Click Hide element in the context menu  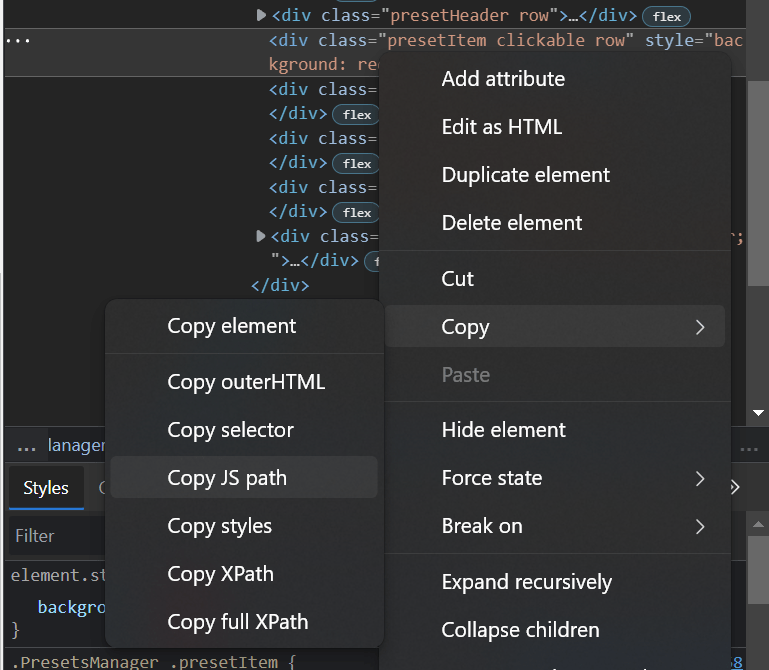[503, 430]
